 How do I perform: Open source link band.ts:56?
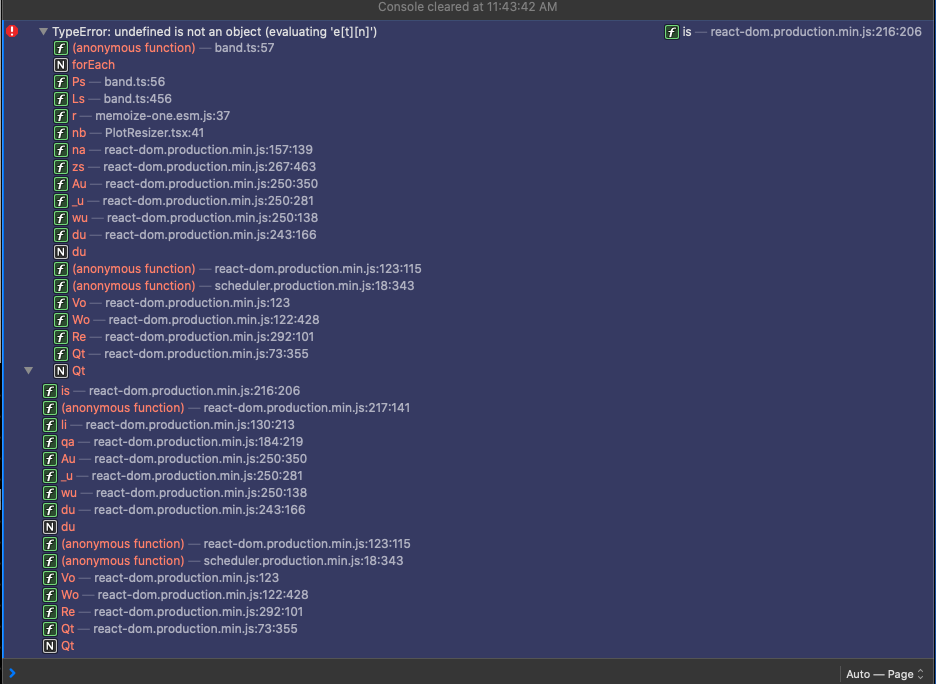(x=134, y=82)
